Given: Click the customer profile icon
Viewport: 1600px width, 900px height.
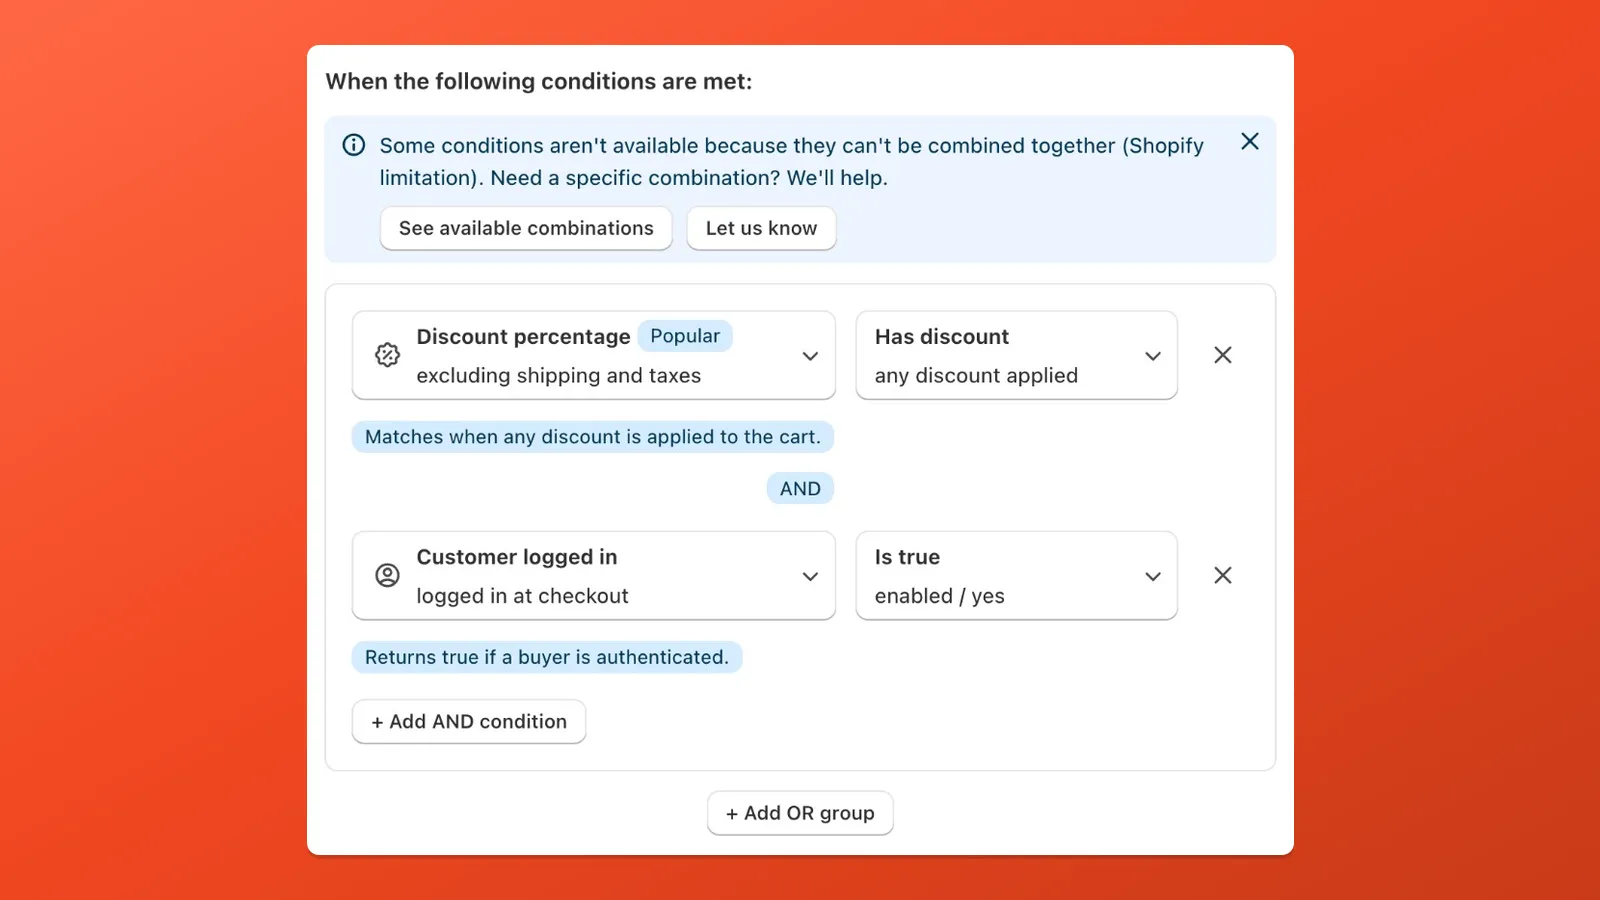Looking at the screenshot, I should [x=386, y=575].
